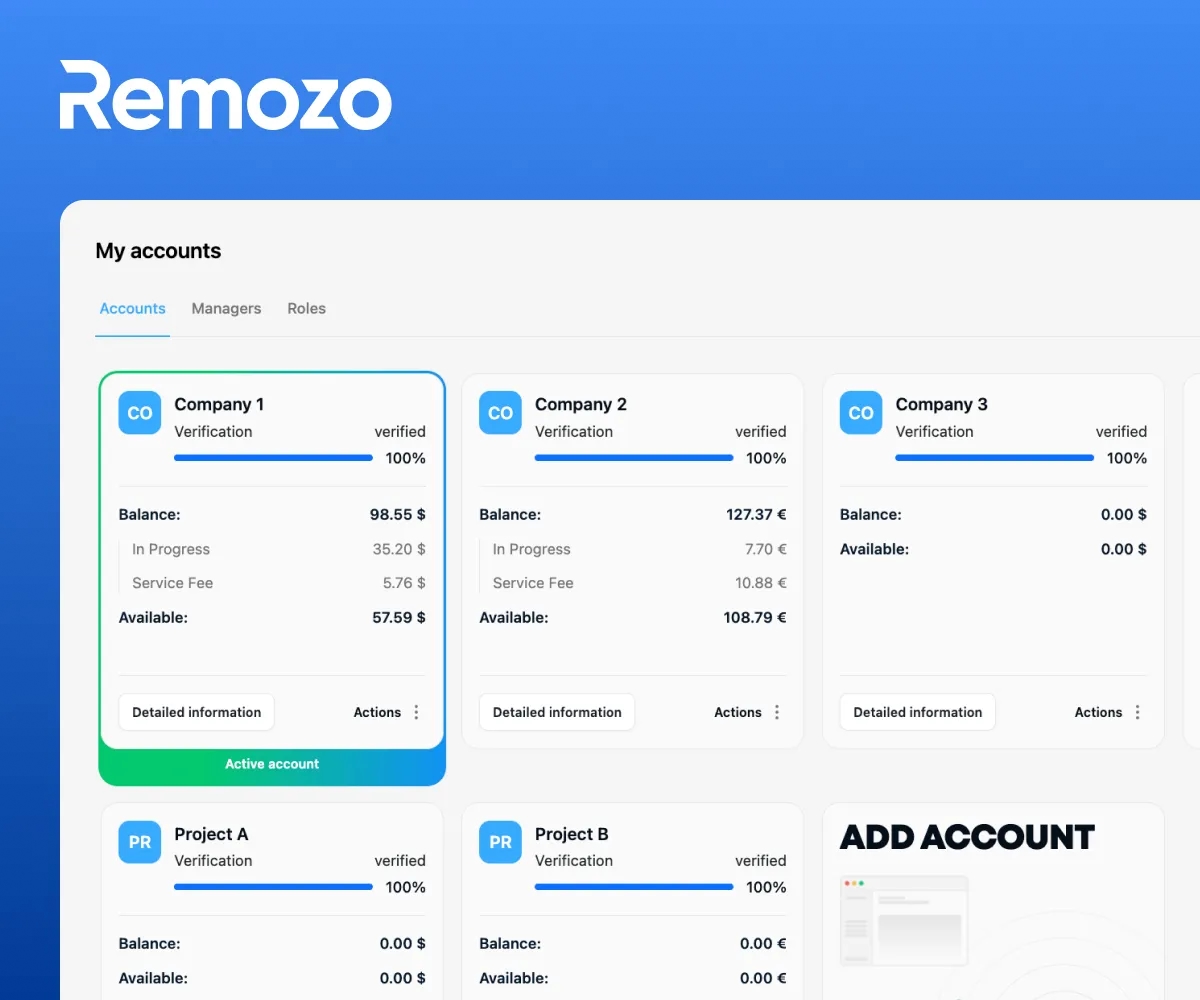Screen dimensions: 1200x1000
Task: Open the three-dot Actions menu for Company 3
Action: (1137, 712)
